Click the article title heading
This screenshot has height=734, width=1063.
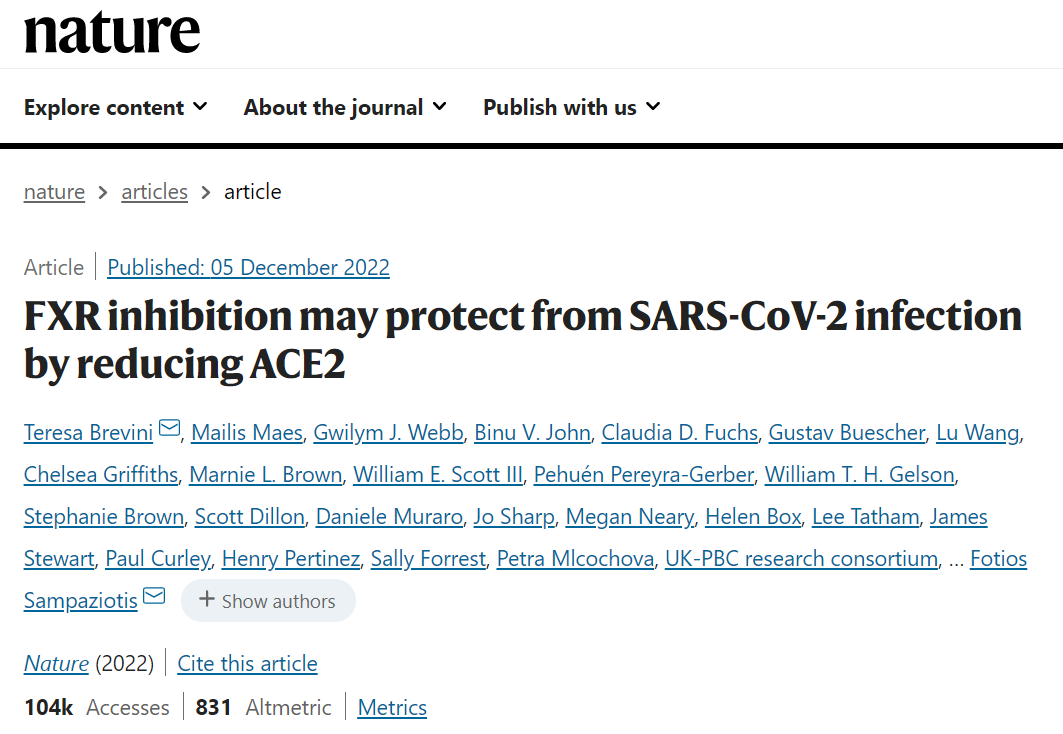(522, 339)
